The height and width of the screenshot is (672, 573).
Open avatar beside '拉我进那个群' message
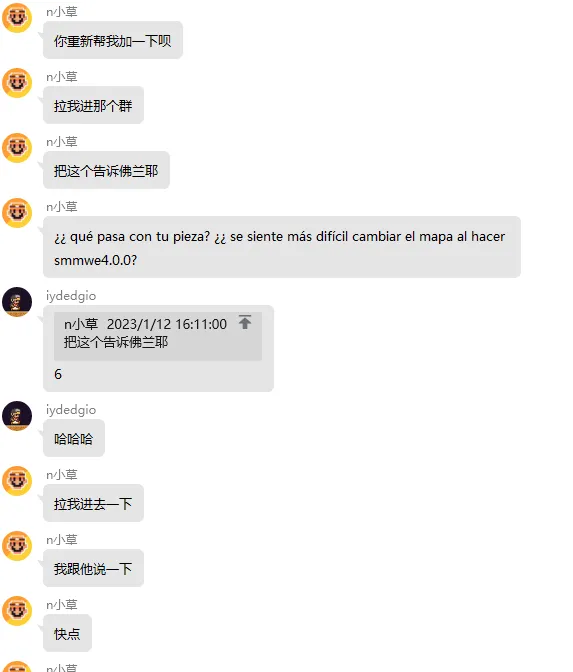point(17,83)
